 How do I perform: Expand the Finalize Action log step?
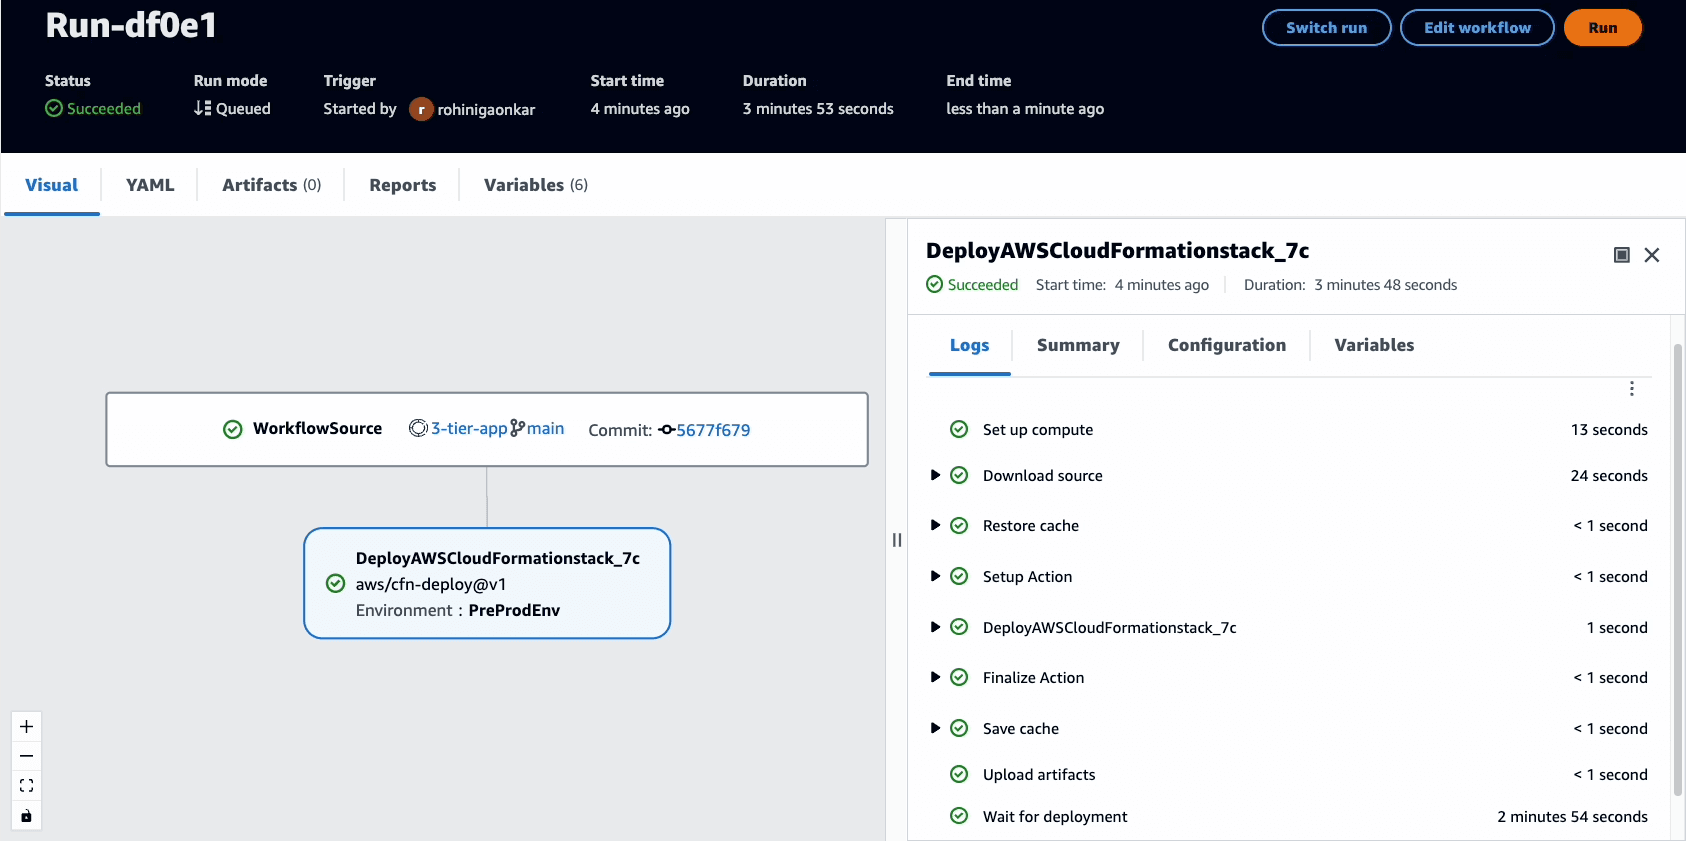(x=935, y=677)
